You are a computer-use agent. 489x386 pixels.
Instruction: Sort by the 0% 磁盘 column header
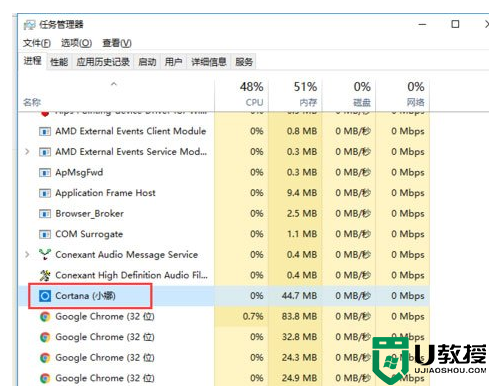click(349, 94)
